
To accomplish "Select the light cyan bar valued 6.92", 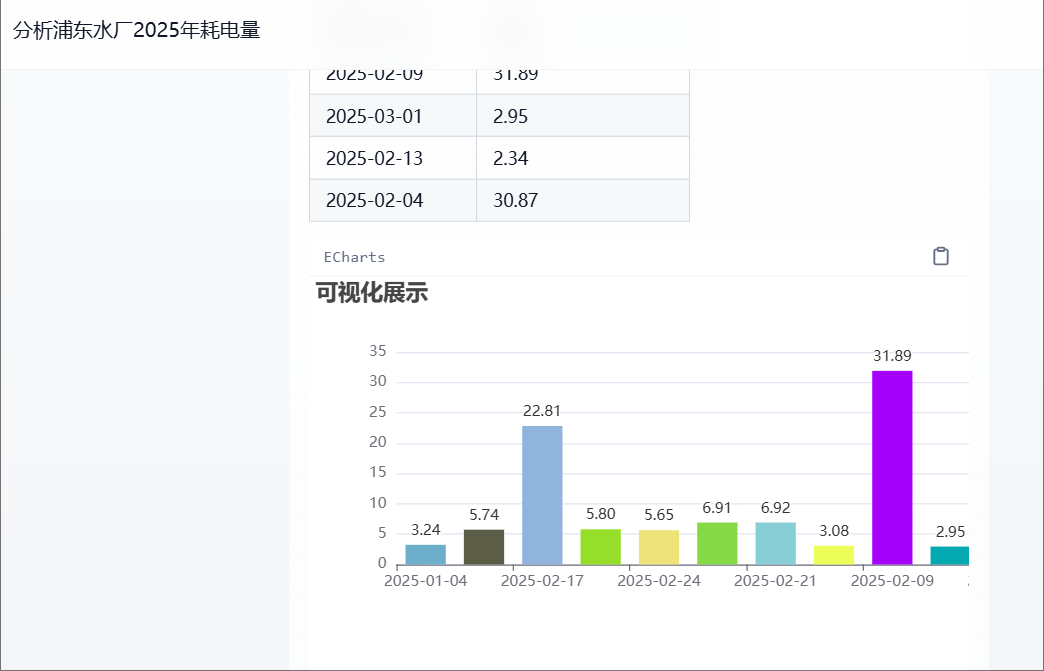I will (776, 543).
